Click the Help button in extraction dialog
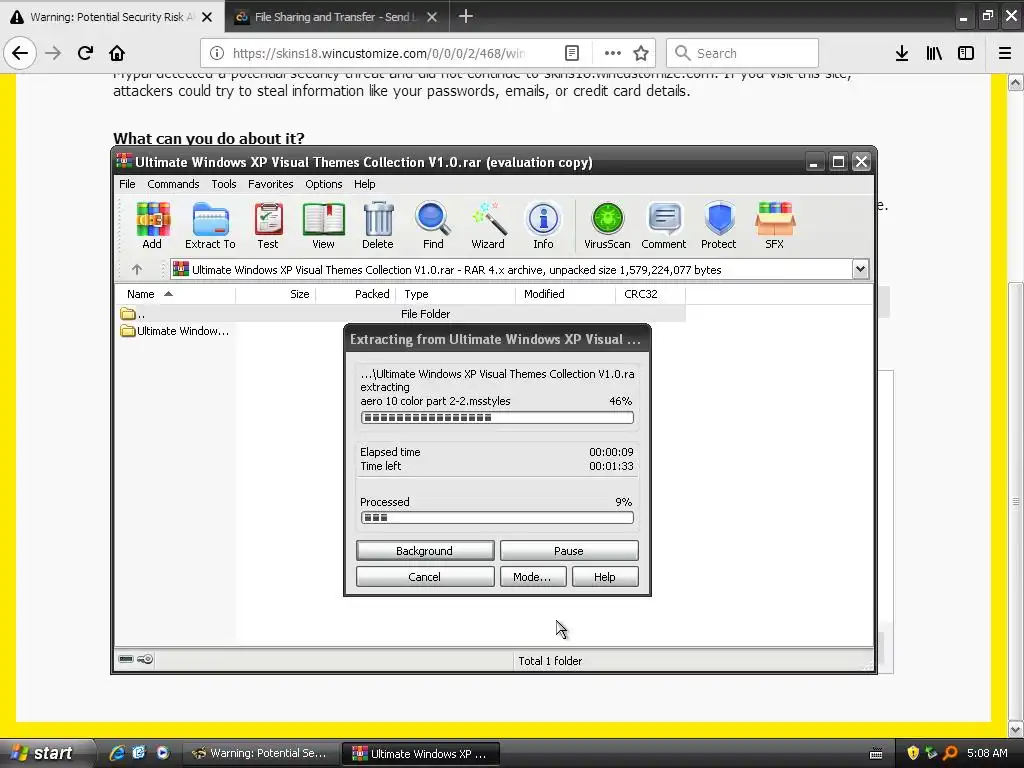Viewport: 1024px width, 768px height. [605, 577]
